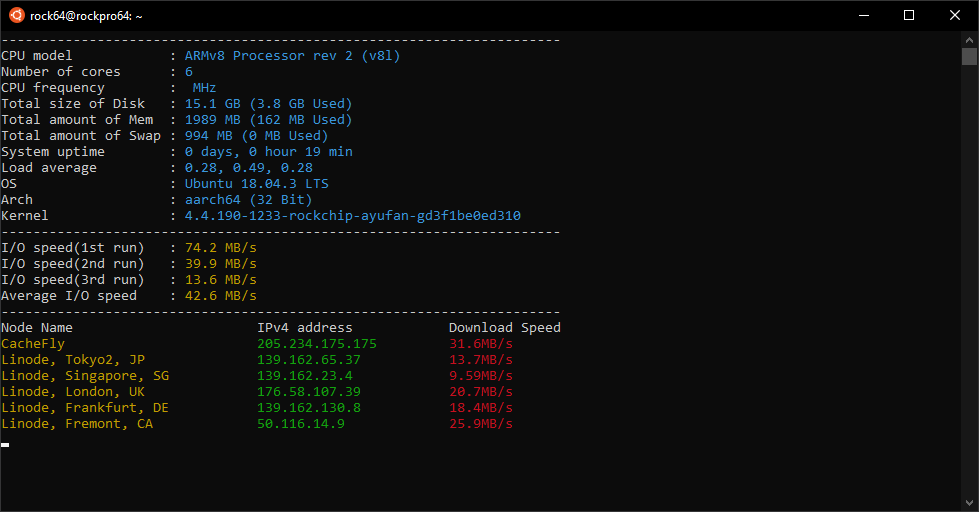Click the CacheFly node name
This screenshot has height=512, width=979.
tap(33, 344)
